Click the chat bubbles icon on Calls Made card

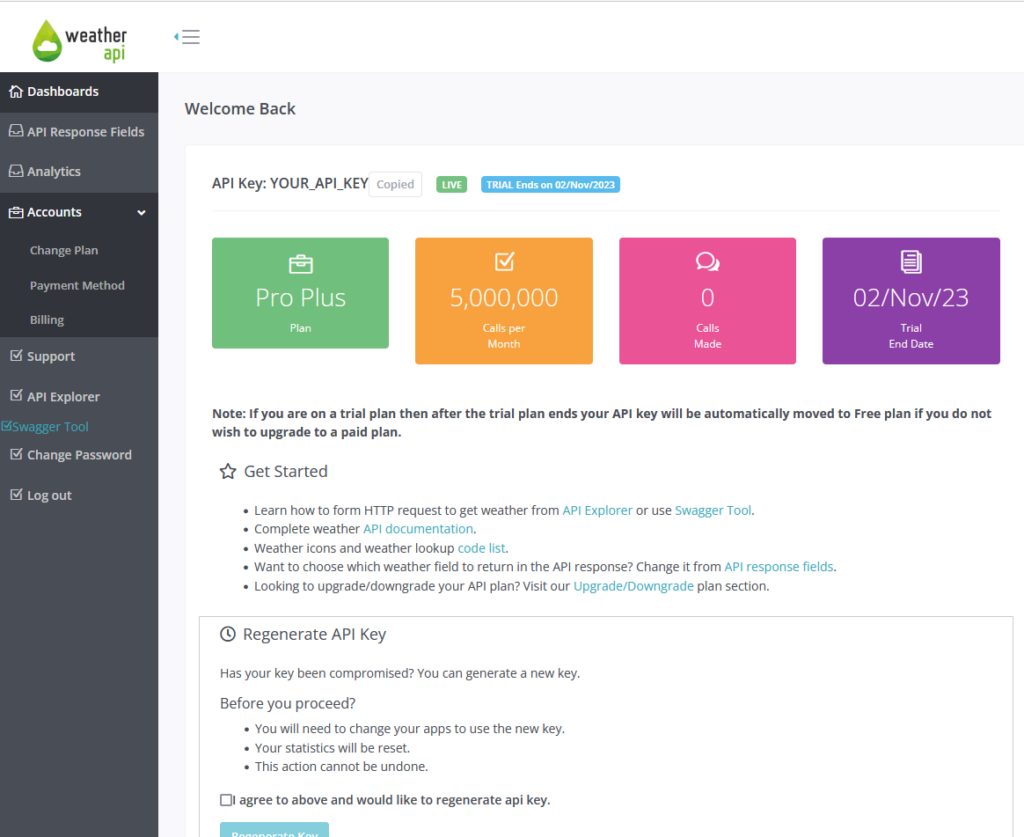(707, 262)
